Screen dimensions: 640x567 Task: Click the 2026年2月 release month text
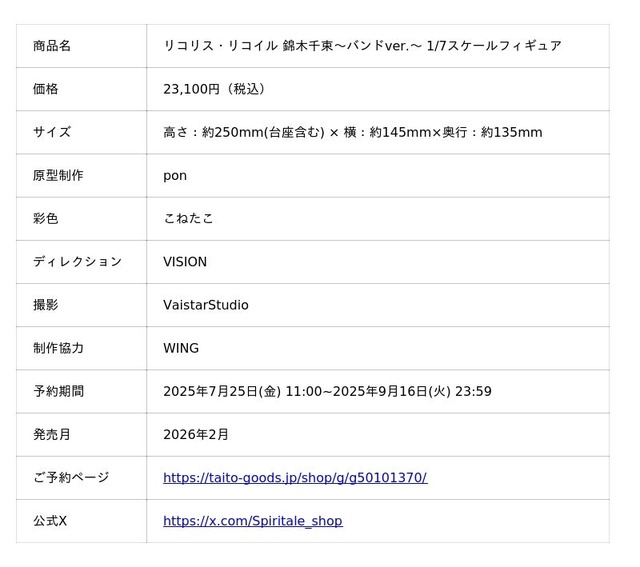click(x=196, y=434)
